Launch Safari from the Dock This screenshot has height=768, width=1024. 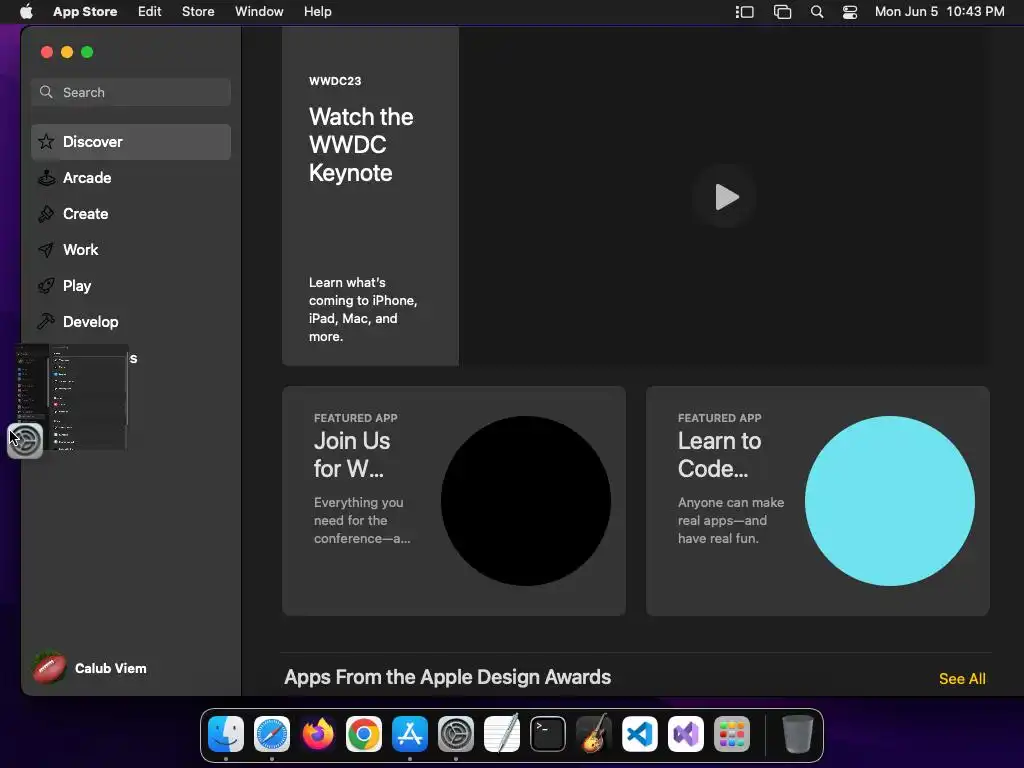(x=272, y=734)
